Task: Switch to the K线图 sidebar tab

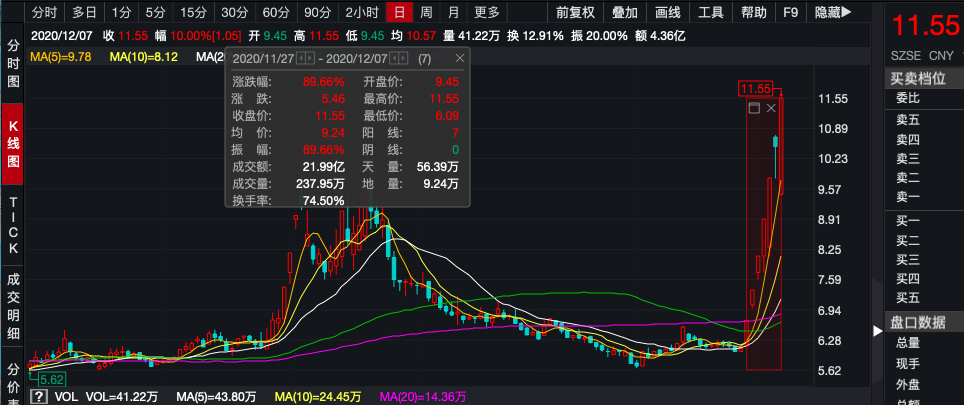Action: click(x=13, y=144)
